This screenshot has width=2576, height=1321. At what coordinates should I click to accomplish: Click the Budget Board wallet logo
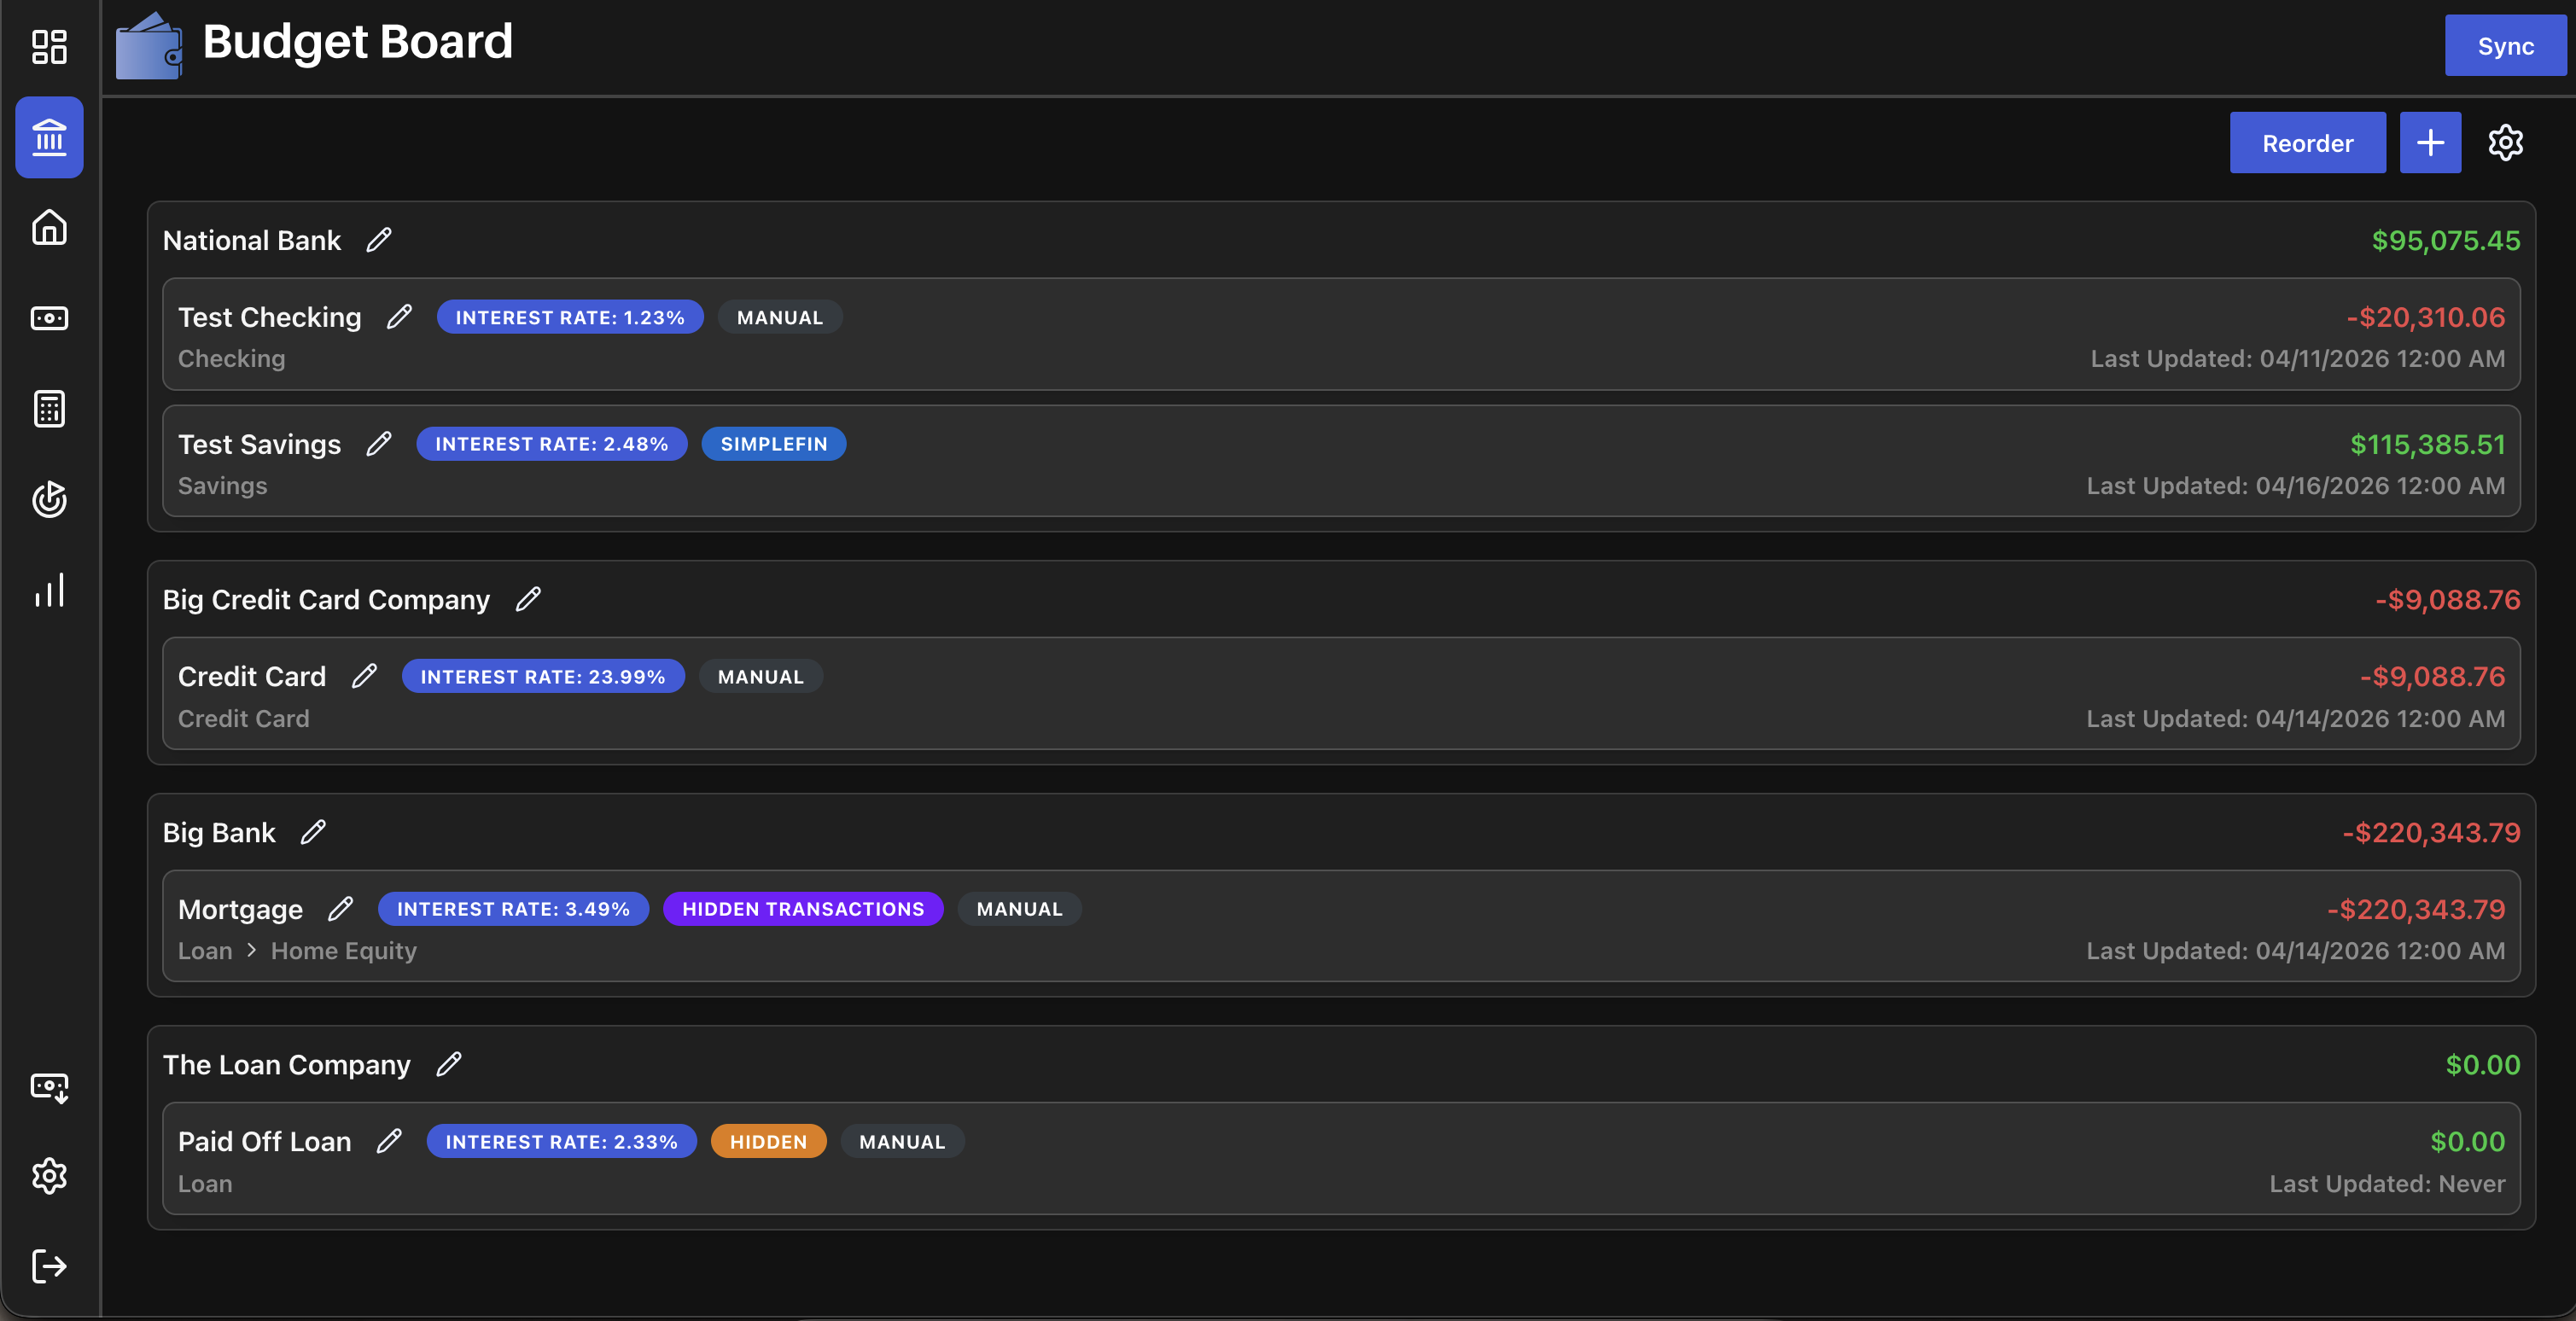(x=149, y=45)
